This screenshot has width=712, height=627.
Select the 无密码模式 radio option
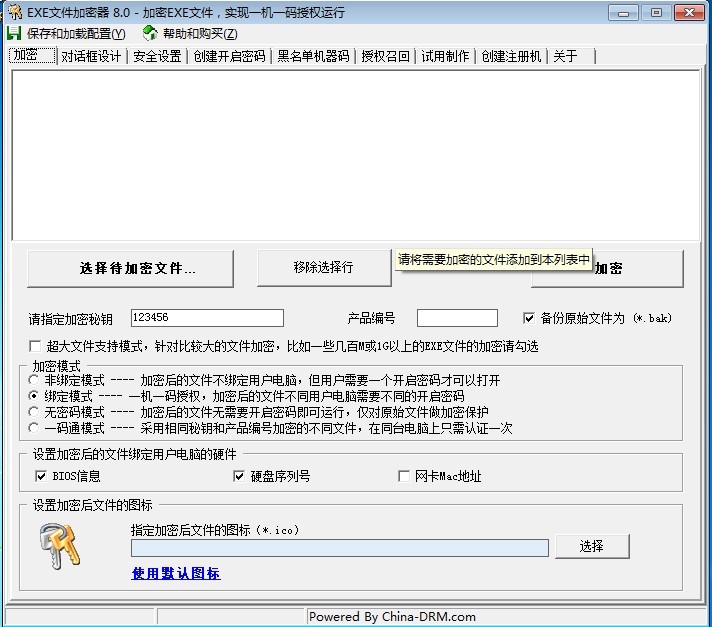click(36, 412)
